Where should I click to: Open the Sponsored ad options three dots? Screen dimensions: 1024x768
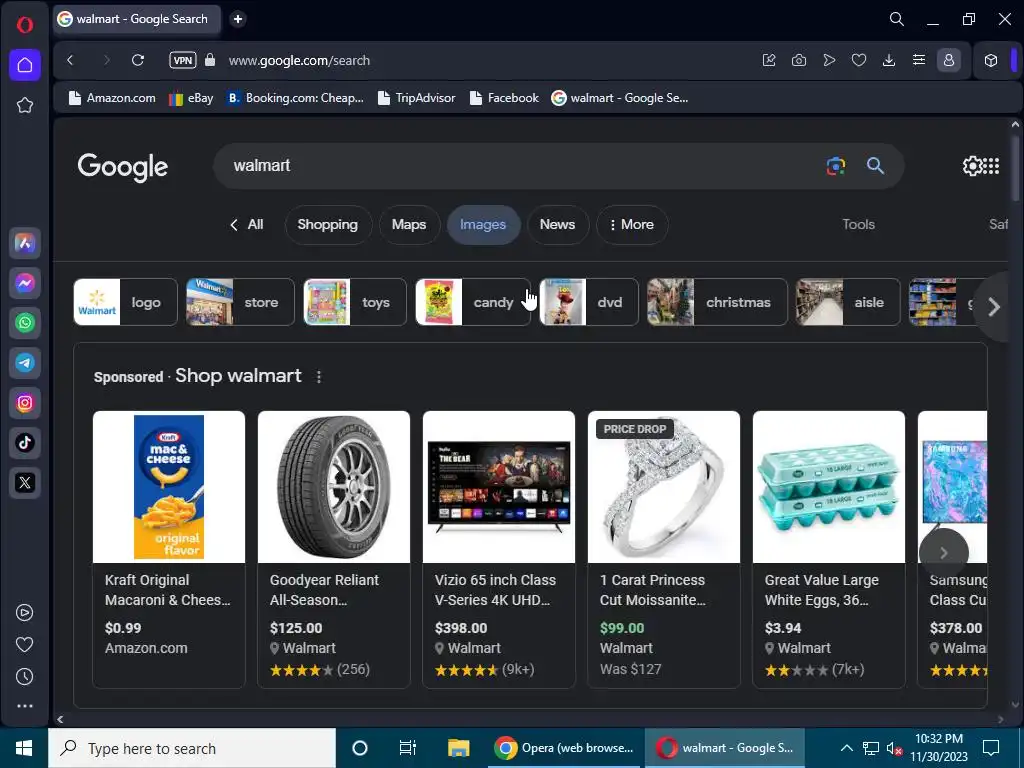click(x=319, y=377)
